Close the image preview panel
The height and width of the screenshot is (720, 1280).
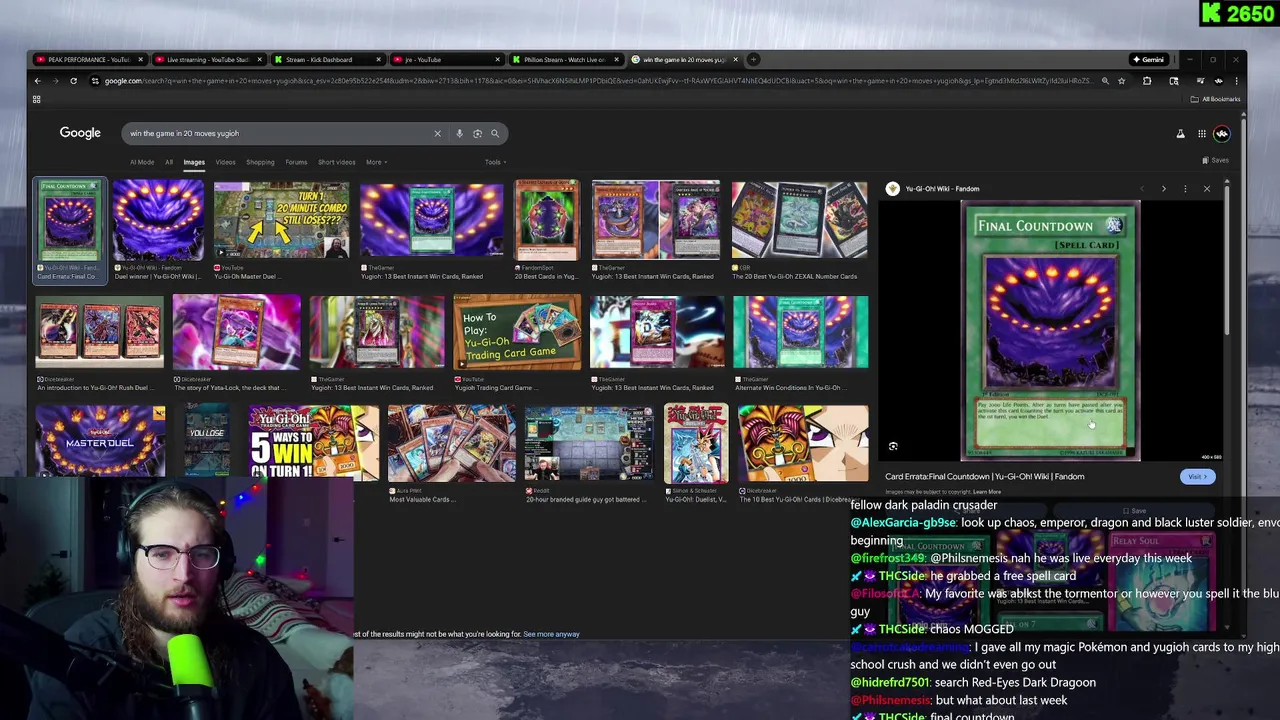[x=1206, y=188]
